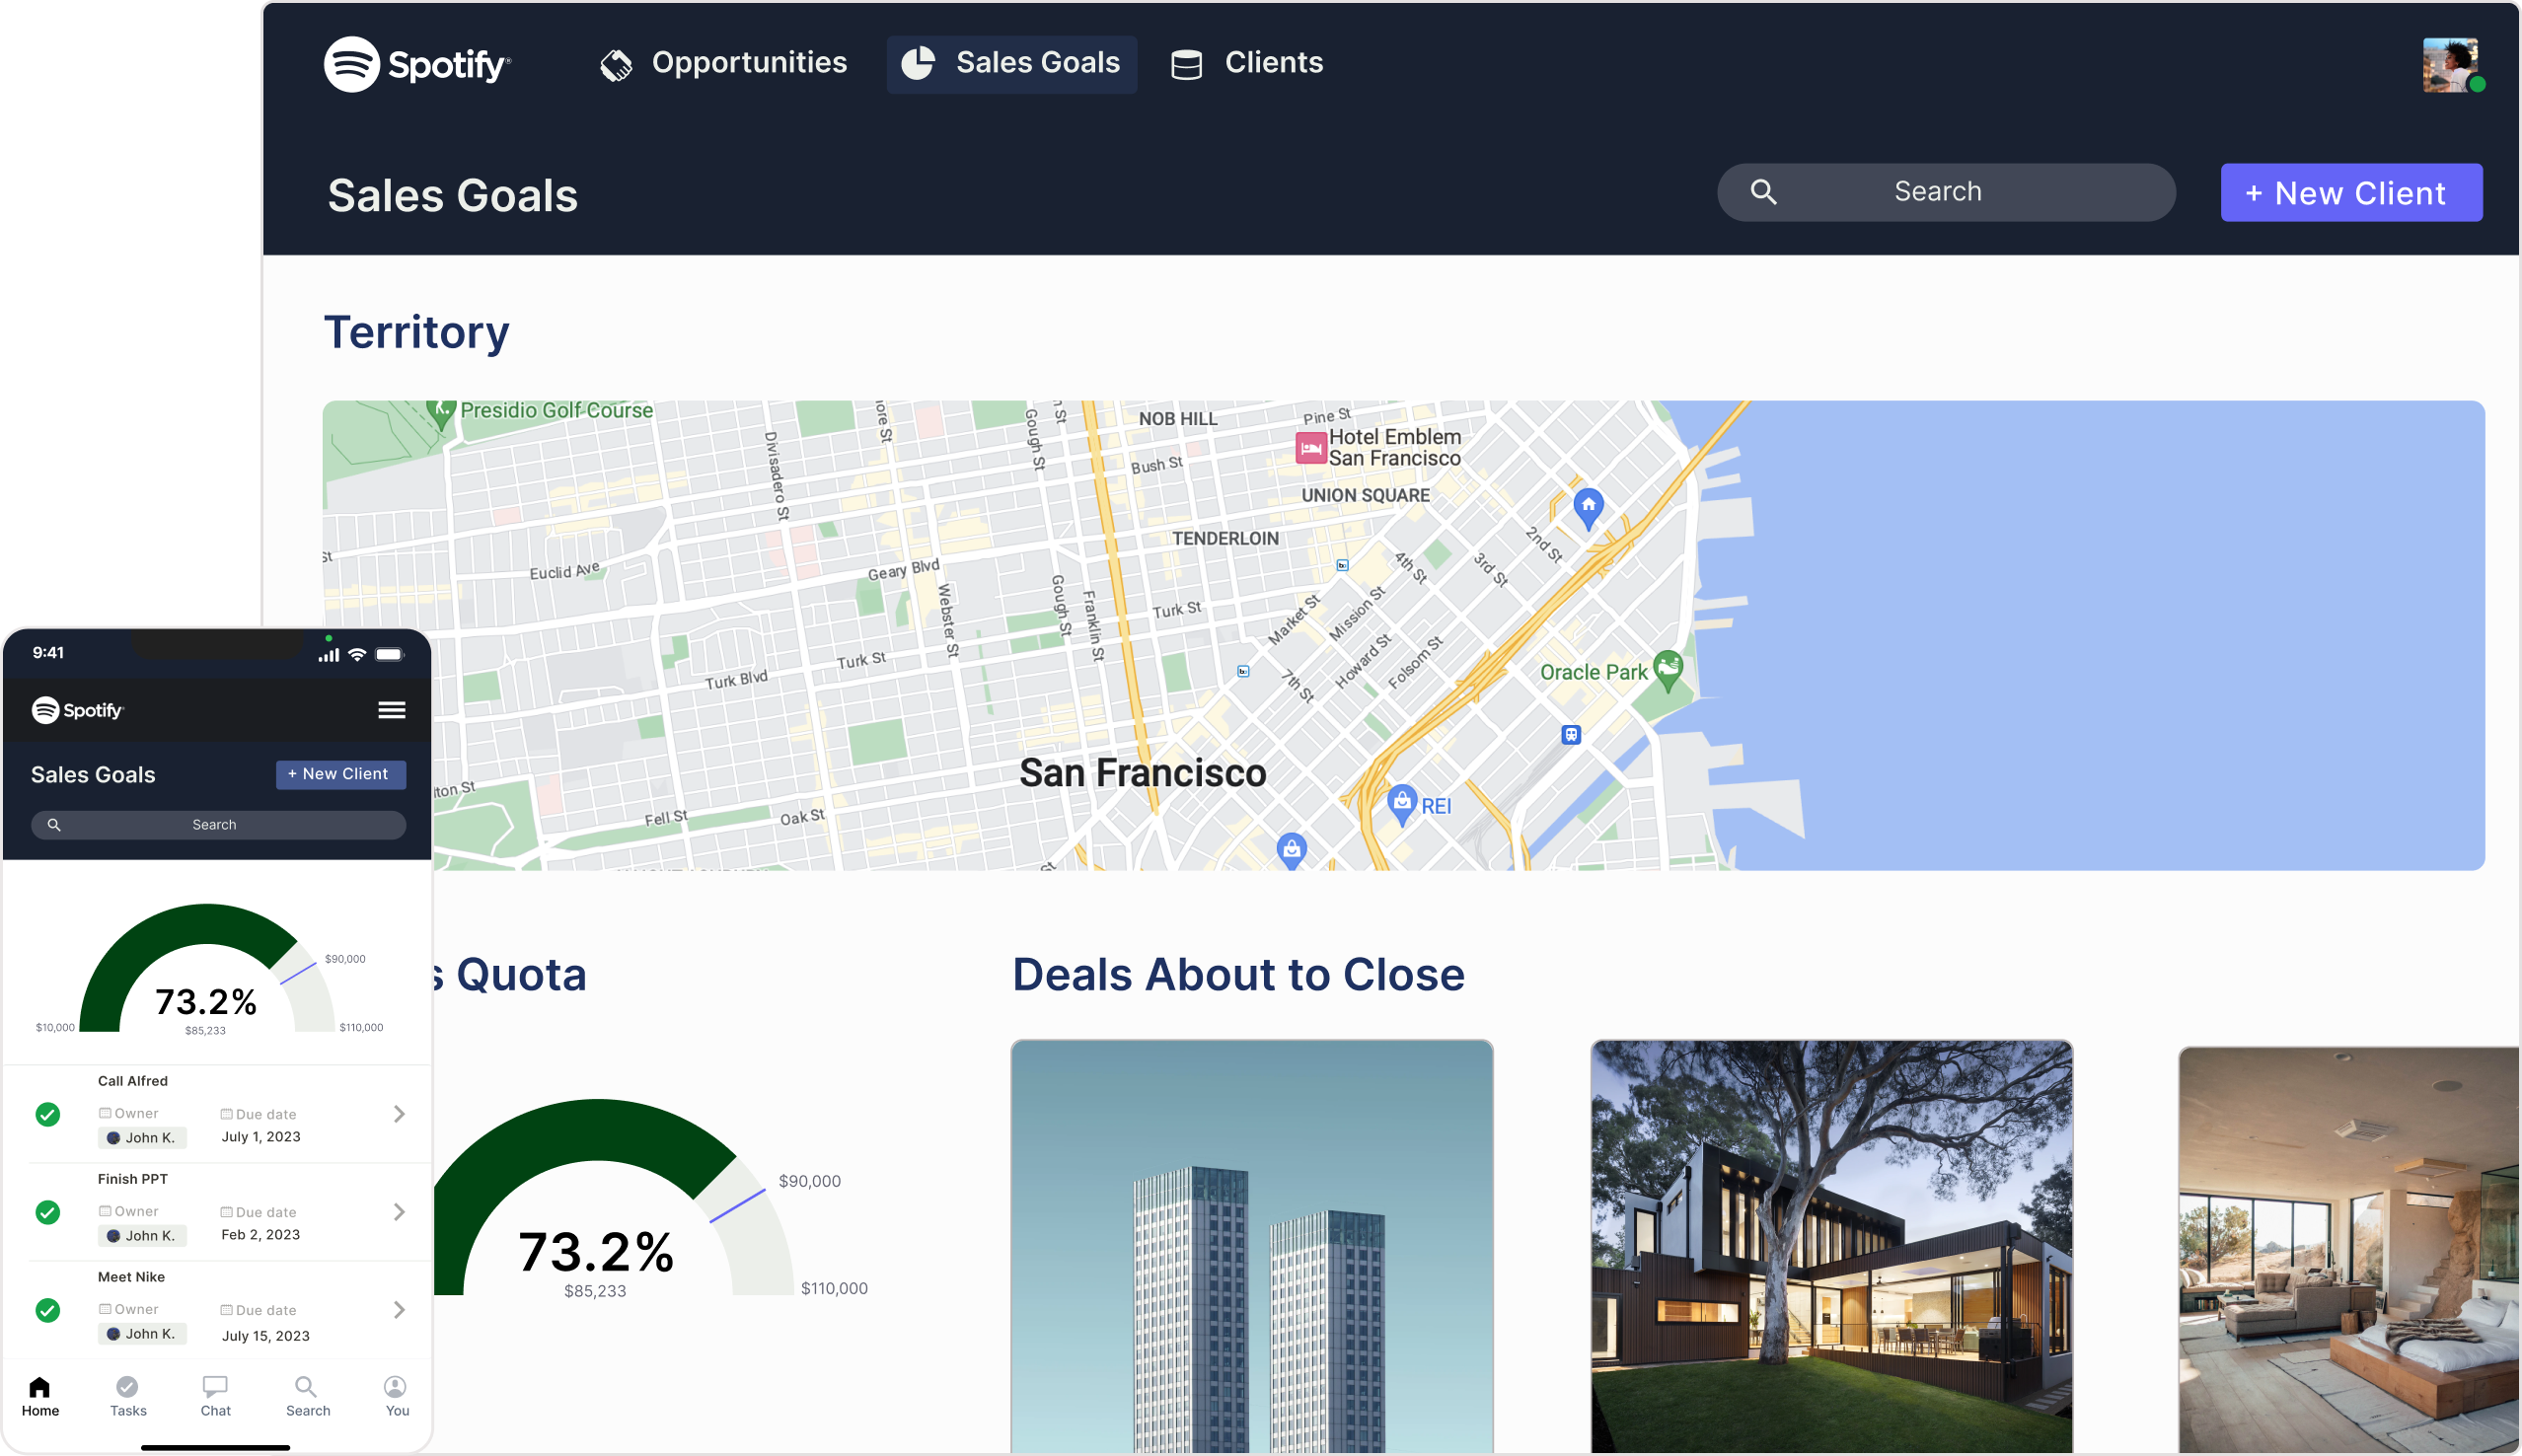The image size is (2522, 1456).
Task: Toggle the Meet Nike completed checkmark
Action: 48,1311
